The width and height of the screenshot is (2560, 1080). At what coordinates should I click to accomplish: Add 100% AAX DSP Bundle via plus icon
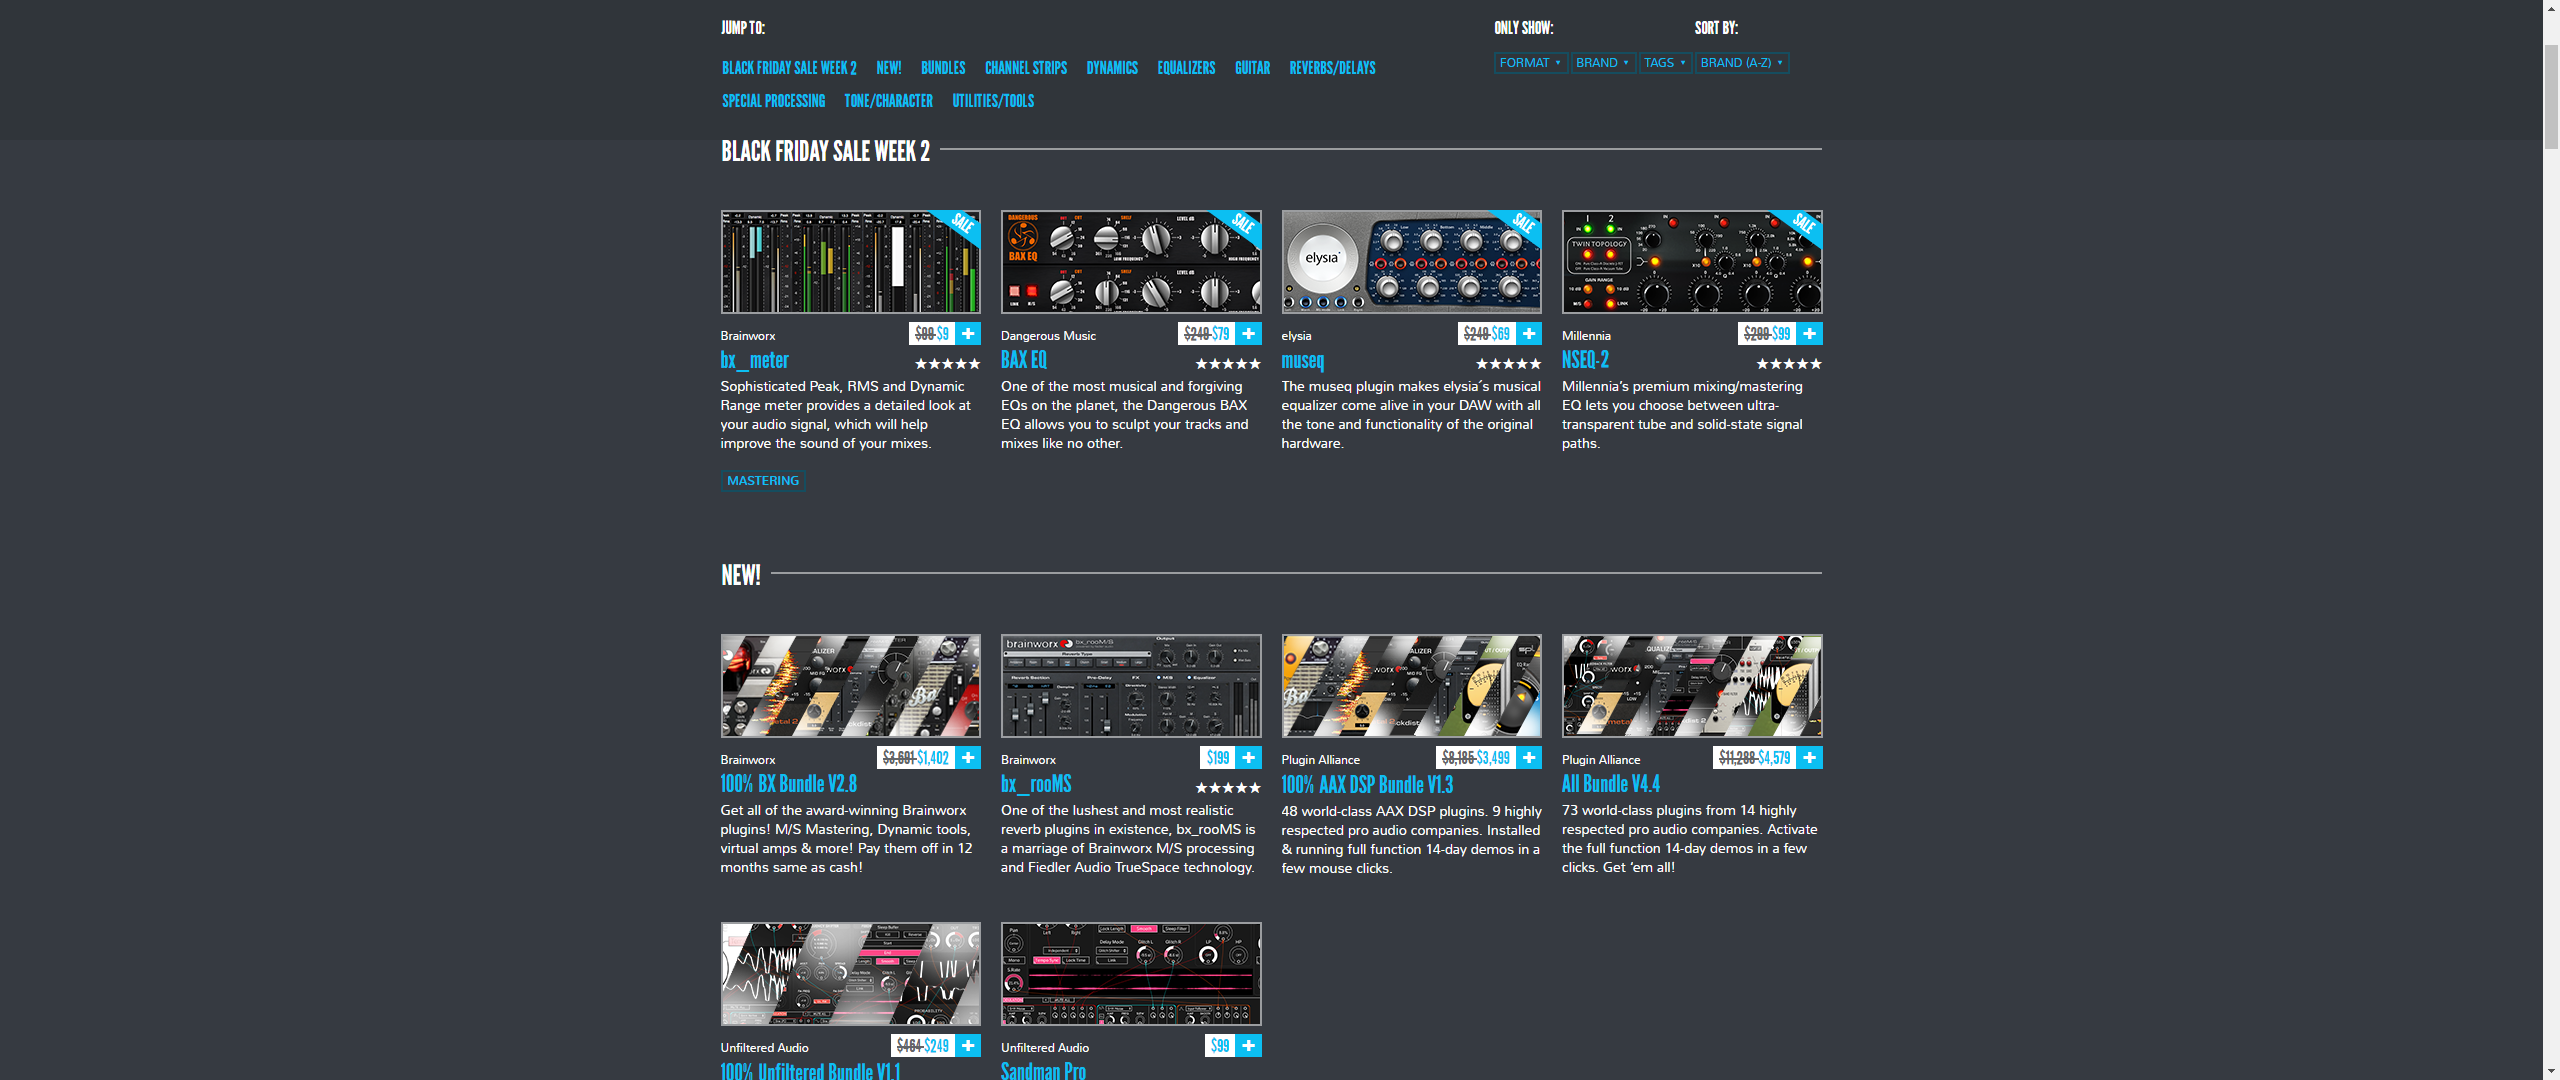coord(1529,757)
